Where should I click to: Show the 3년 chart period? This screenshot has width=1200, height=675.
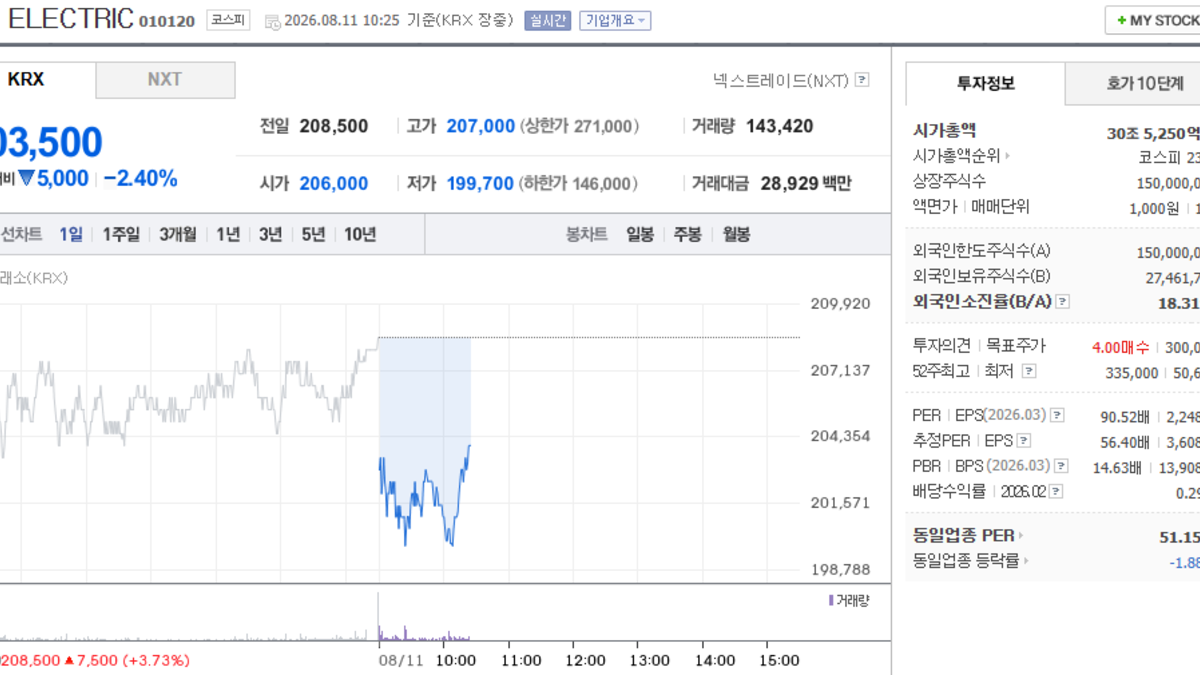pos(270,234)
